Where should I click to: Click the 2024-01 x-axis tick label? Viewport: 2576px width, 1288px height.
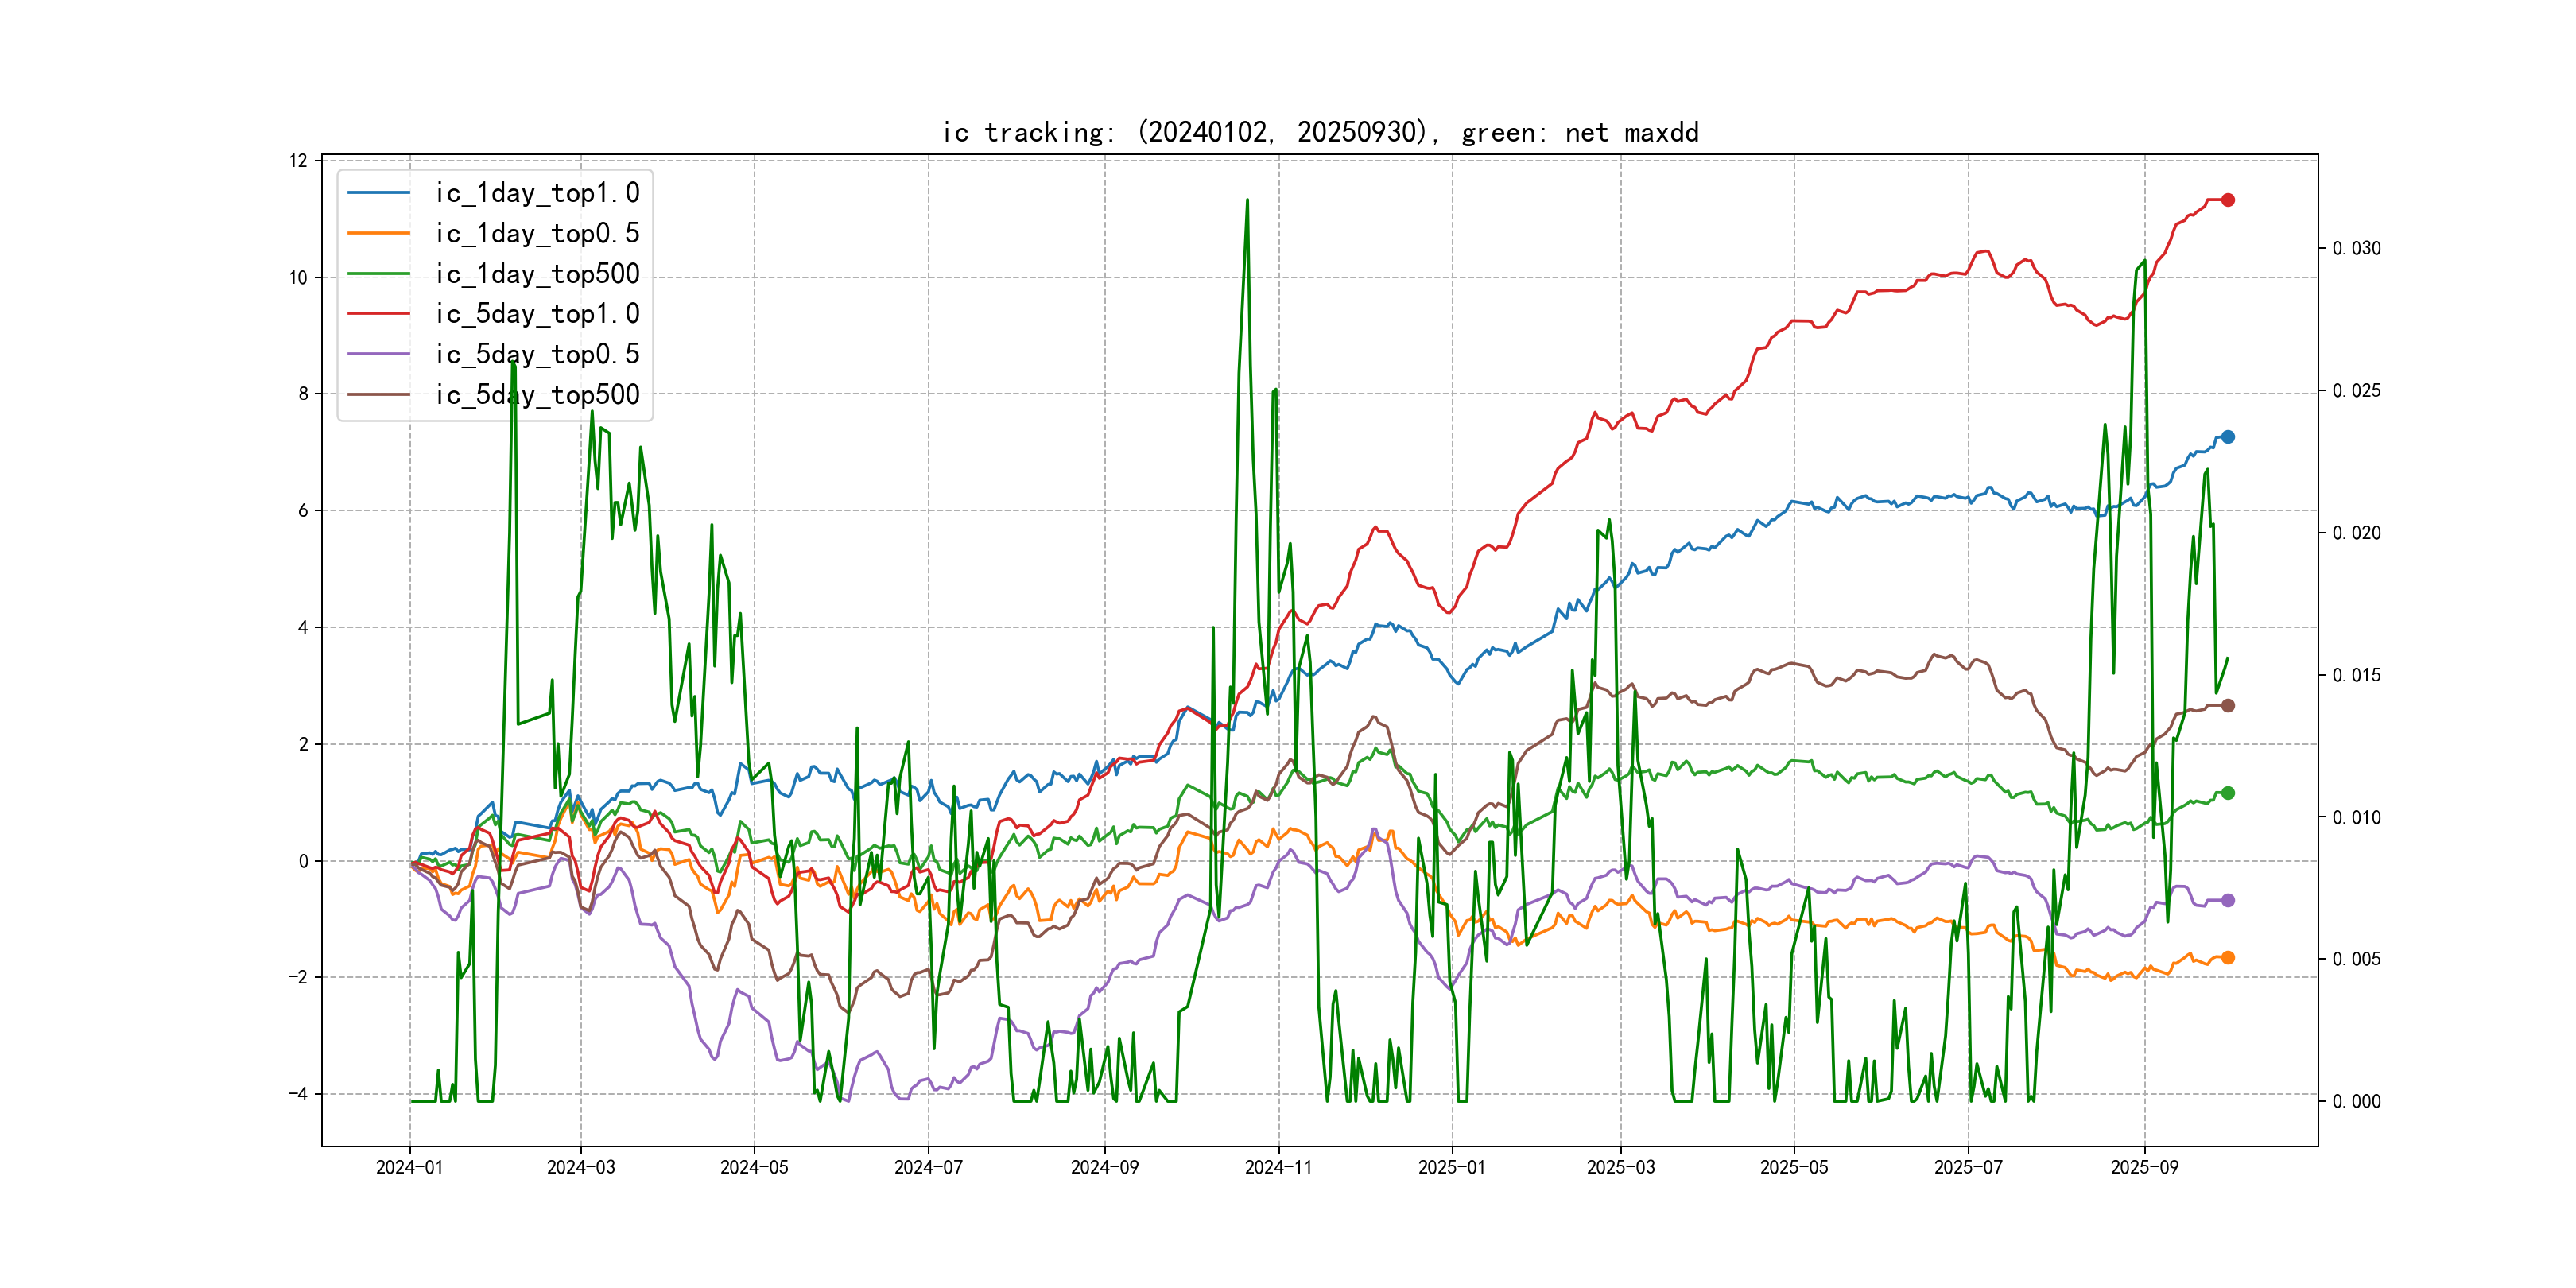(x=409, y=1167)
